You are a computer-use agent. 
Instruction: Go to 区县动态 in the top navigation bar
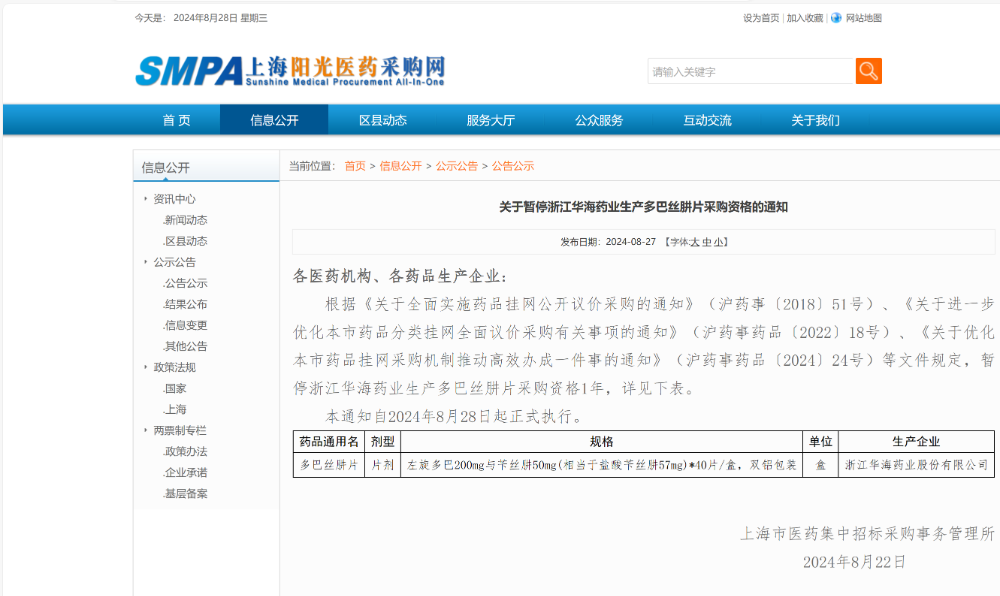(383, 120)
